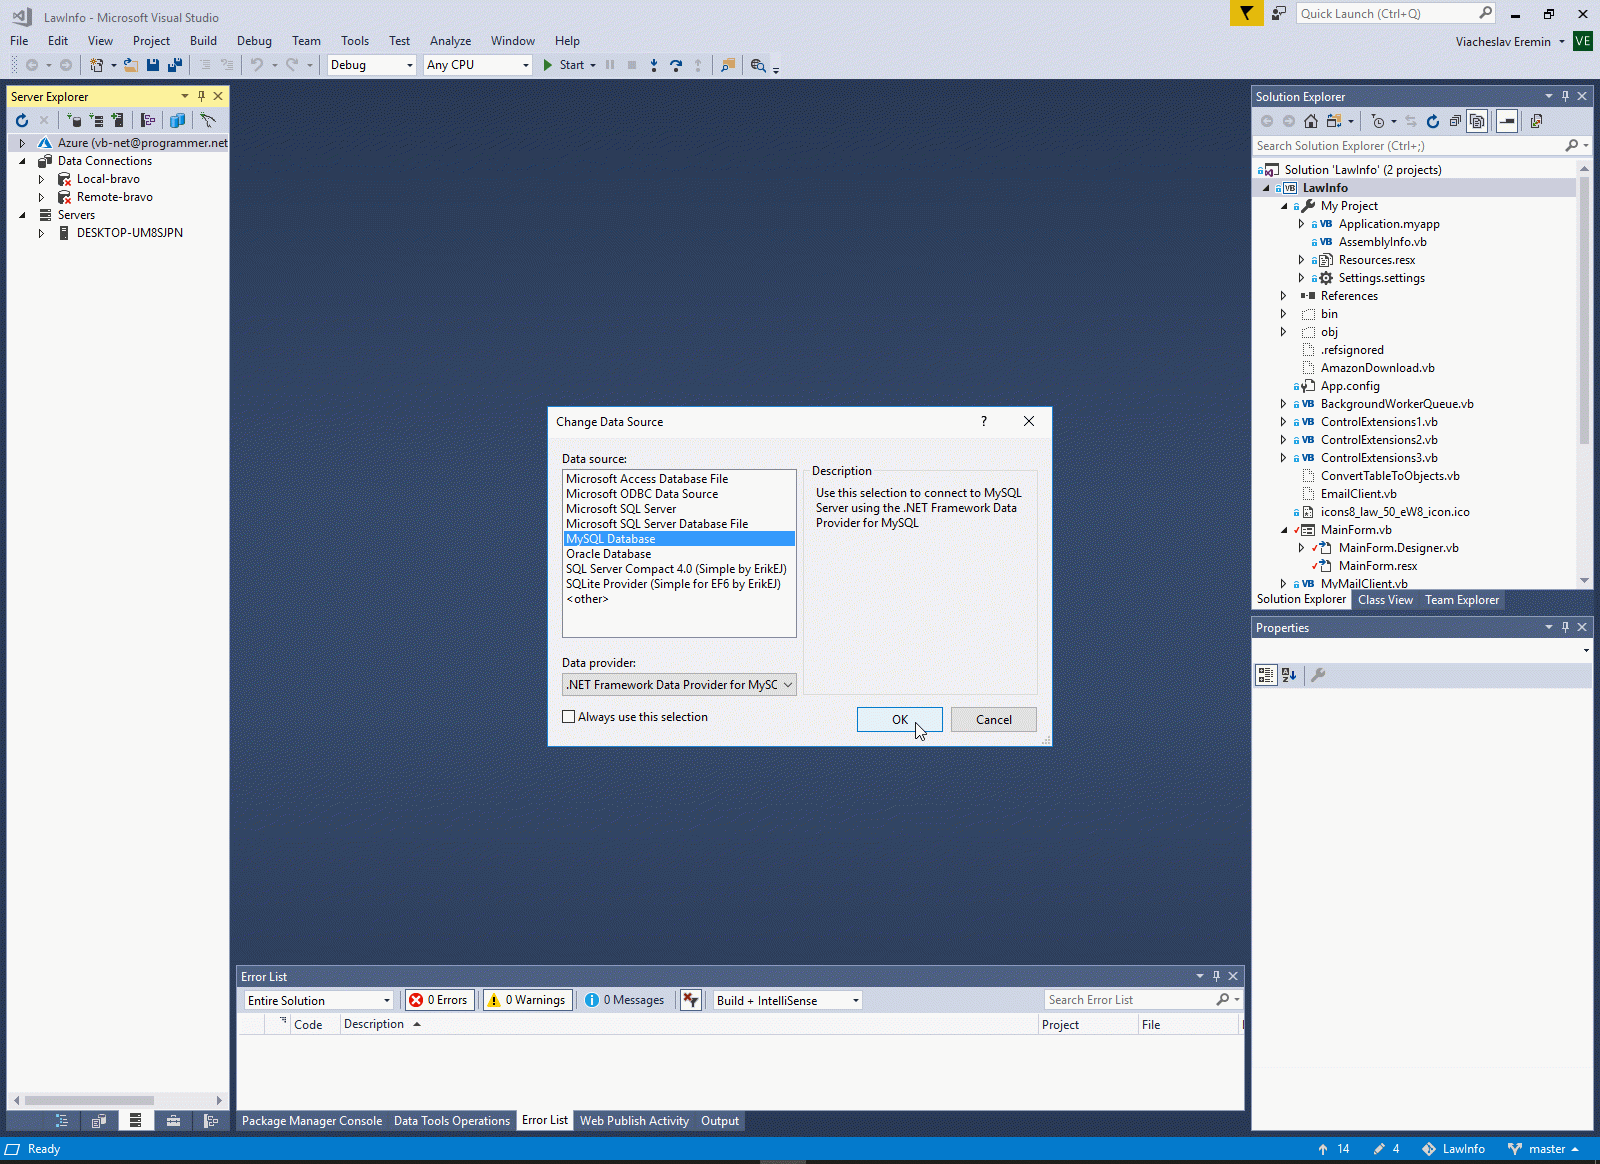Toggle the 0 Messages filter button
1600x1164 pixels.
[x=625, y=1000]
